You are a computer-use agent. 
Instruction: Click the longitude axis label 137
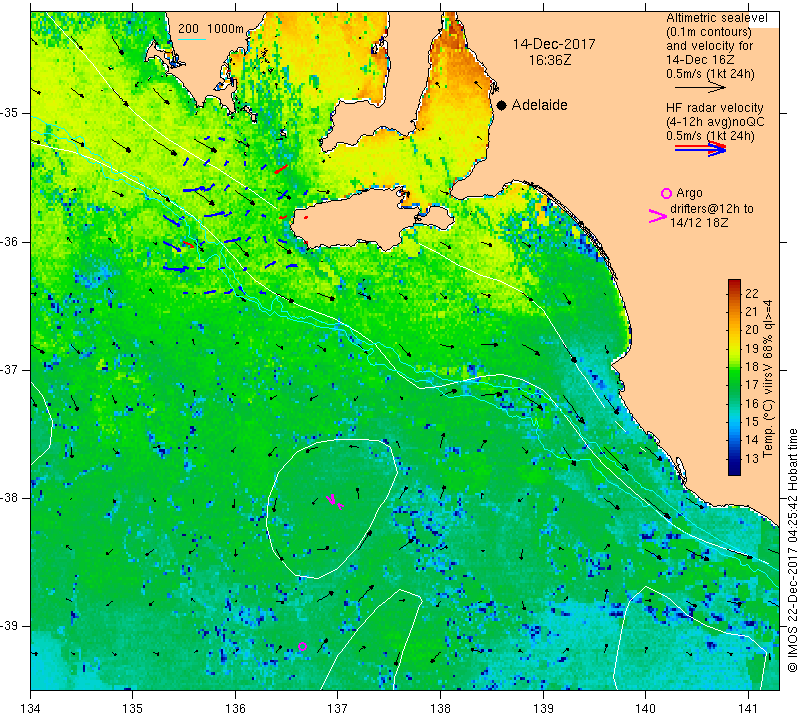click(x=338, y=709)
